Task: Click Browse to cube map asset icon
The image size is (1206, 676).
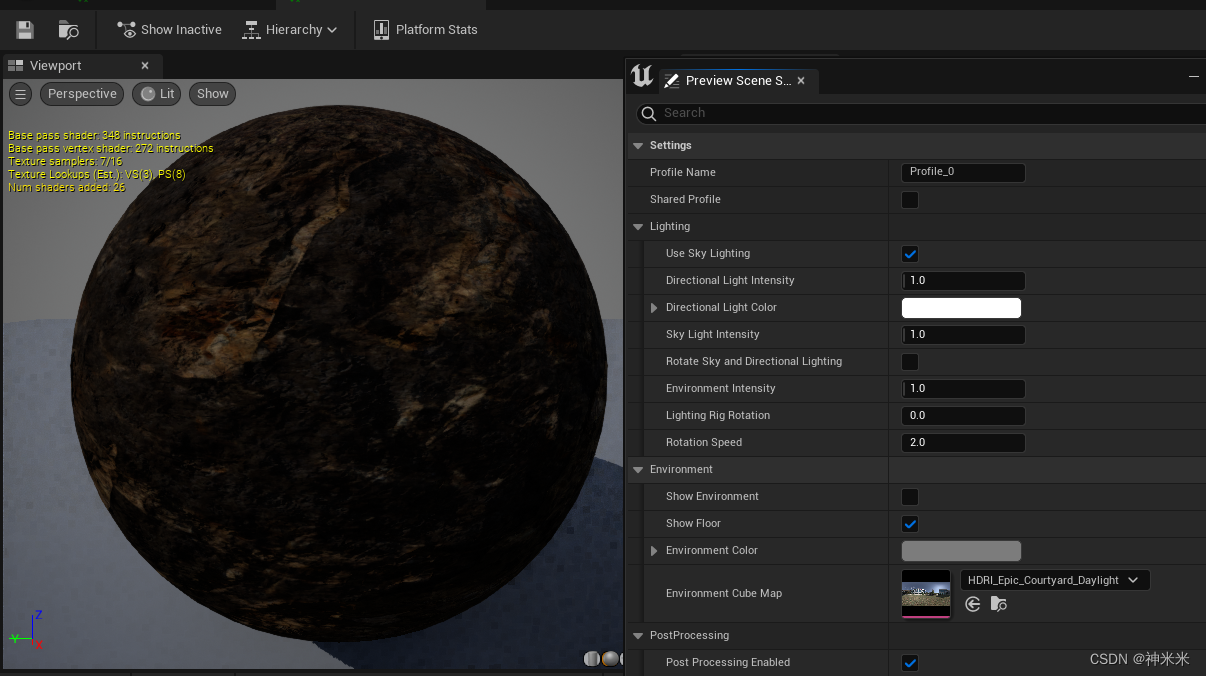Action: [x=998, y=604]
